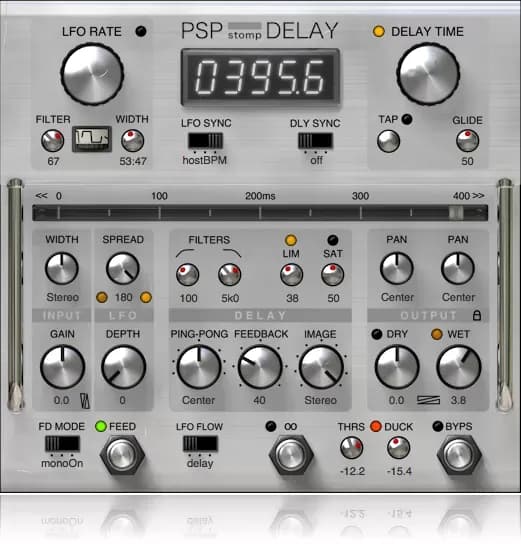The height and width of the screenshot is (544, 521).
Task: Toggle the green FEED LED
Action: pos(101,426)
